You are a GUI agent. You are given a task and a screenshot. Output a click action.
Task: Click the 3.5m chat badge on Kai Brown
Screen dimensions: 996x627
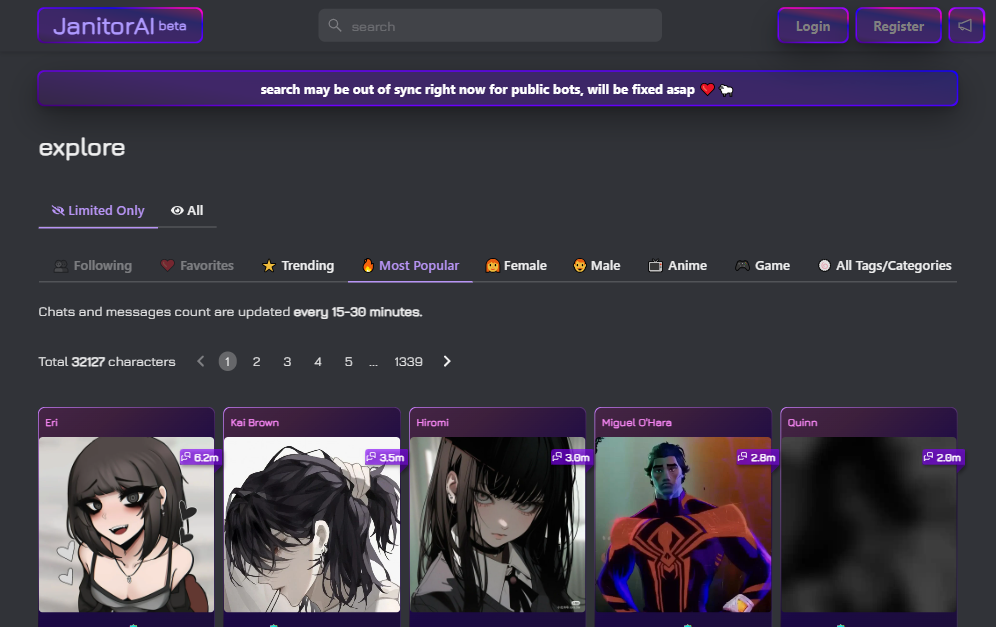coord(386,457)
